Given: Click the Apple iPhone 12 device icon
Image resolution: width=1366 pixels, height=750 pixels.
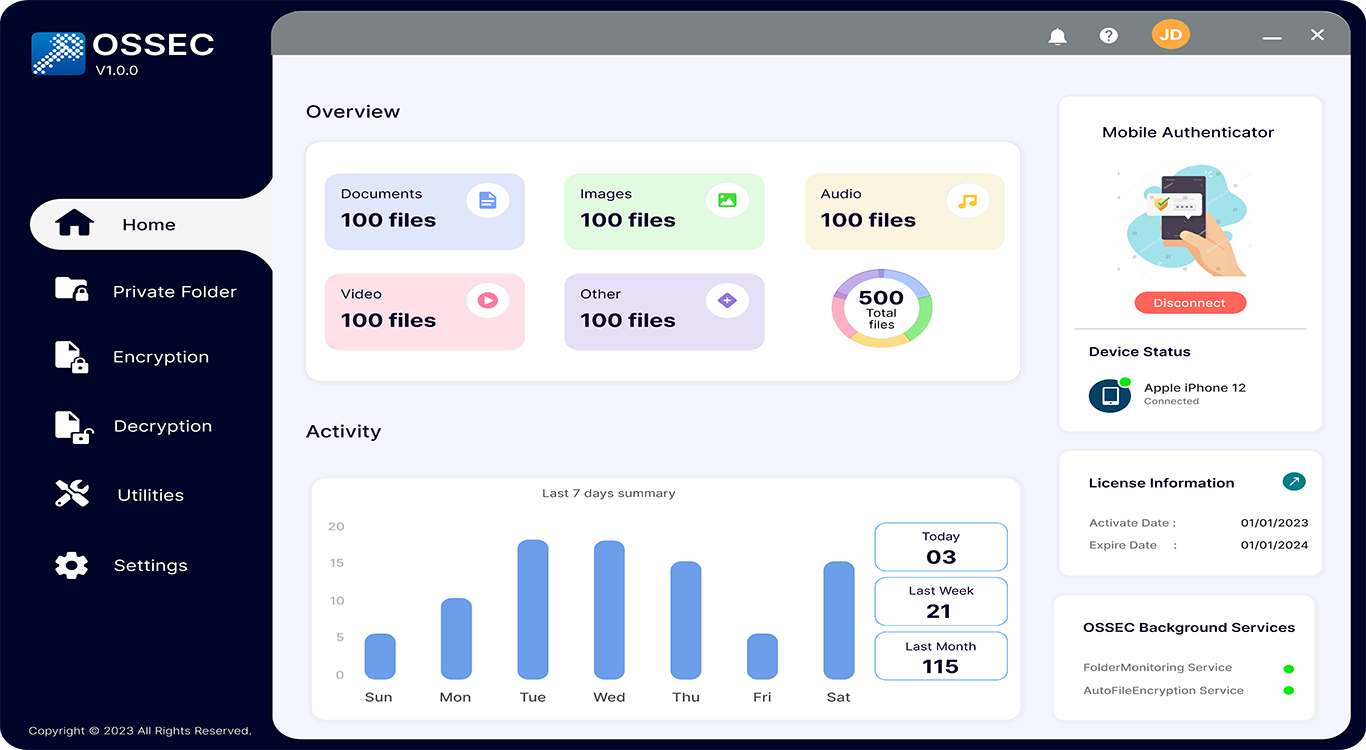Looking at the screenshot, I should 1109,395.
